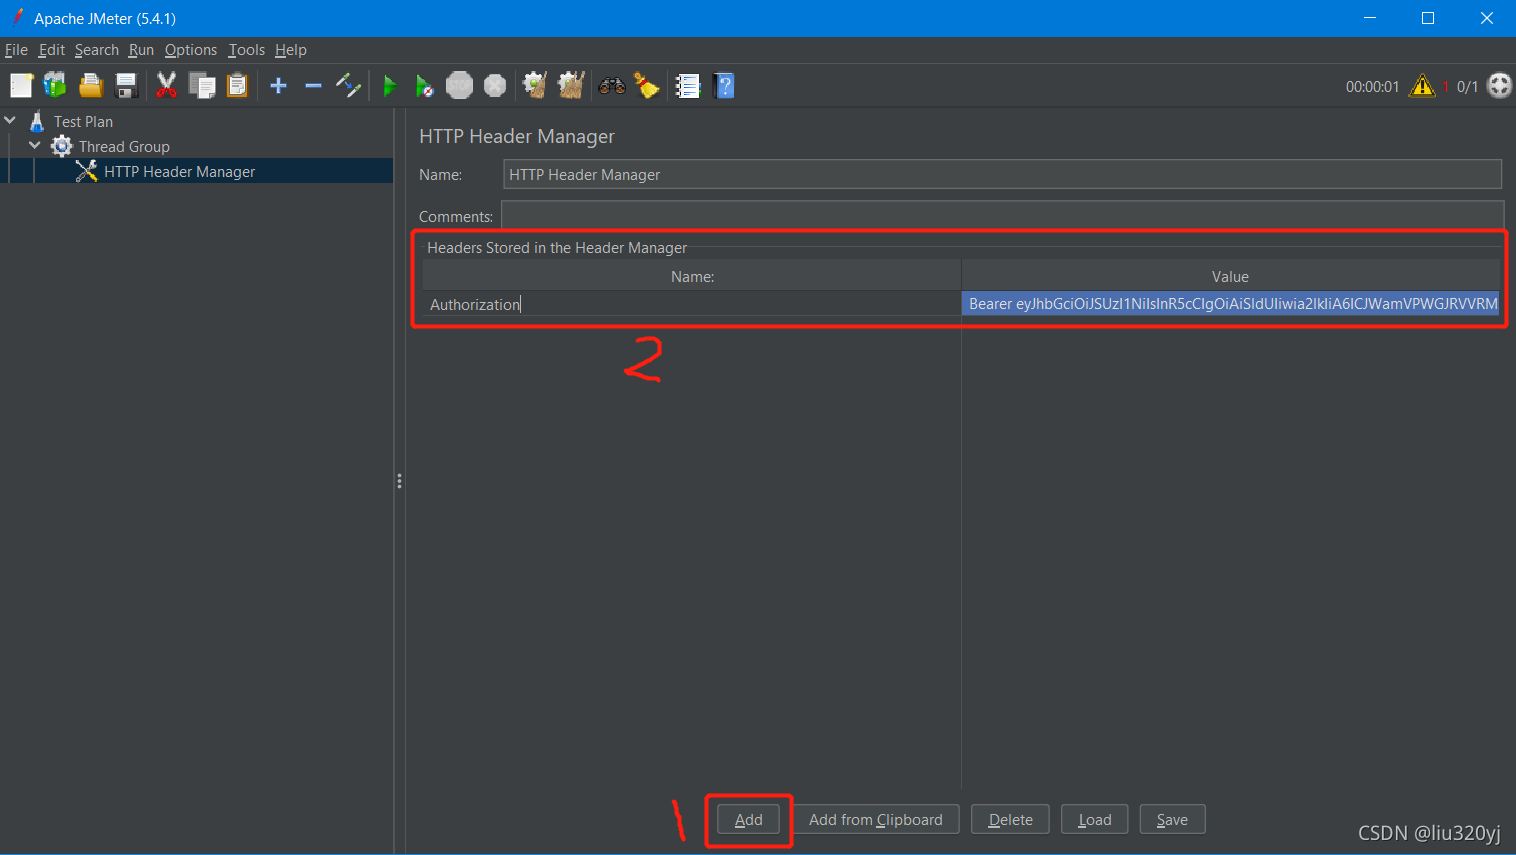Viewport: 1516px width, 855px height.
Task: Open a test plan file via toolbar icon
Action: tap(91, 86)
